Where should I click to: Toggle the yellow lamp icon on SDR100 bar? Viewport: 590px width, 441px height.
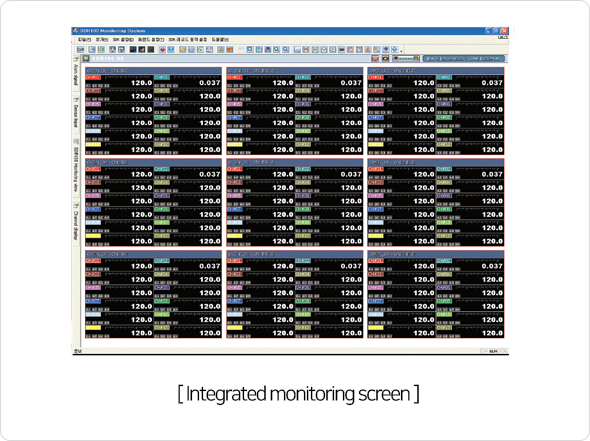385,59
